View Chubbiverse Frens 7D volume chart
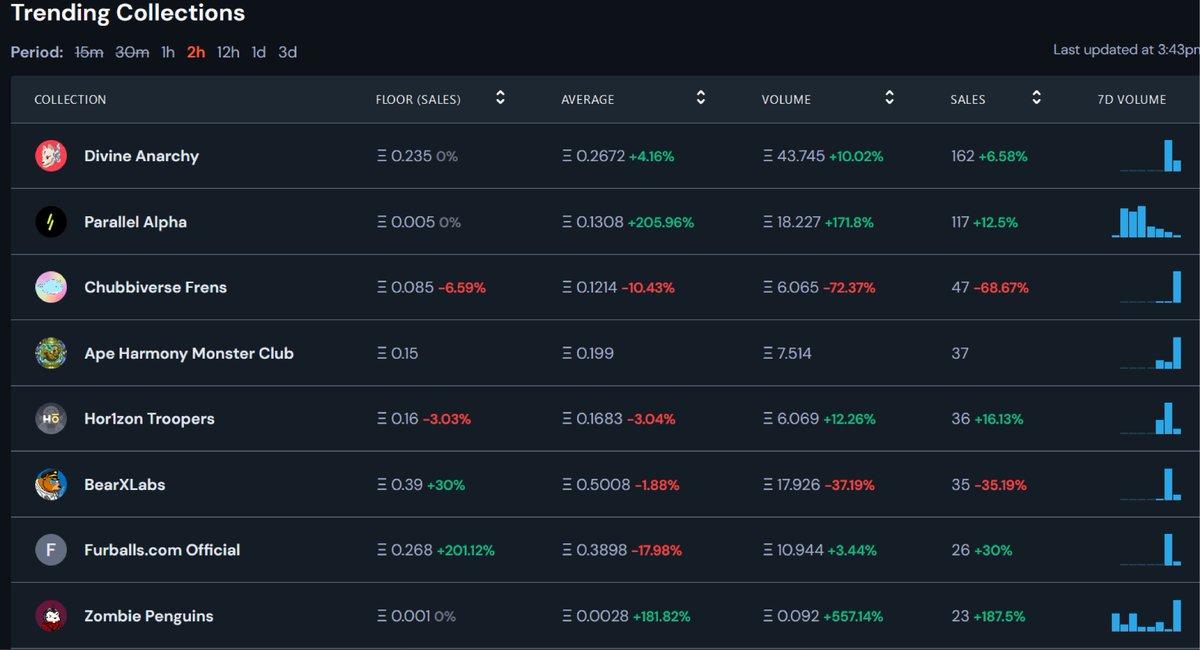Viewport: 1200px width, 650px height. (x=1151, y=287)
